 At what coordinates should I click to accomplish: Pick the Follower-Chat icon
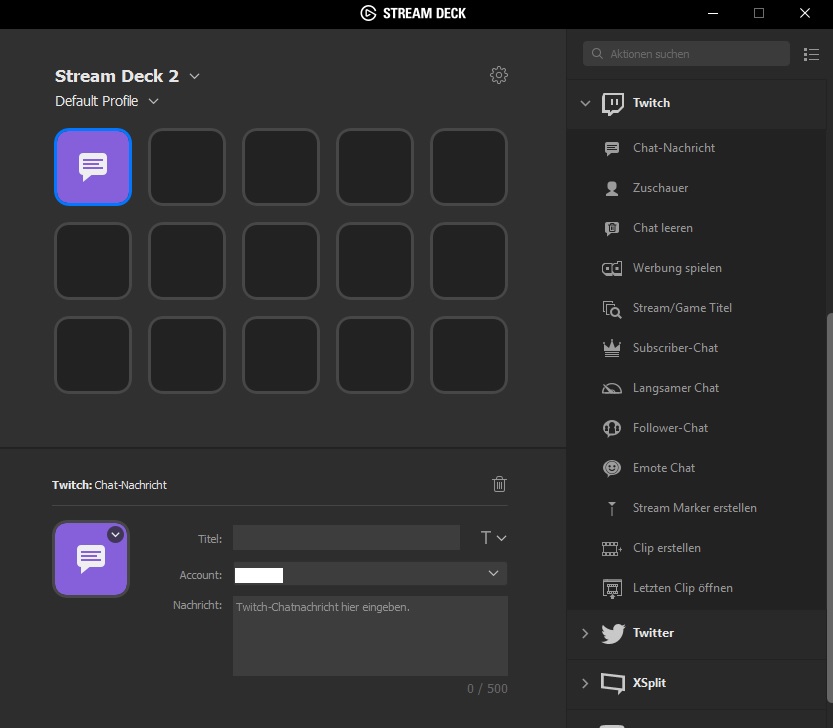point(612,428)
